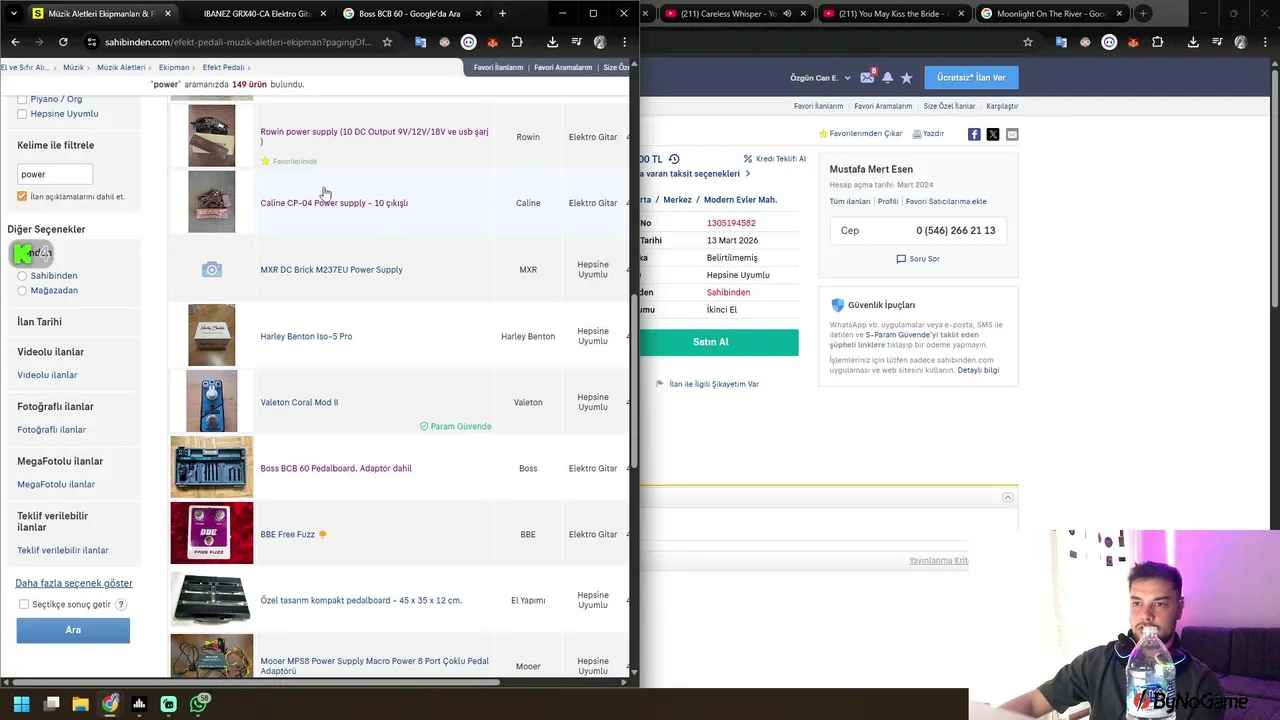Open File Explorer from the taskbar
1280x720 pixels.
click(80, 704)
